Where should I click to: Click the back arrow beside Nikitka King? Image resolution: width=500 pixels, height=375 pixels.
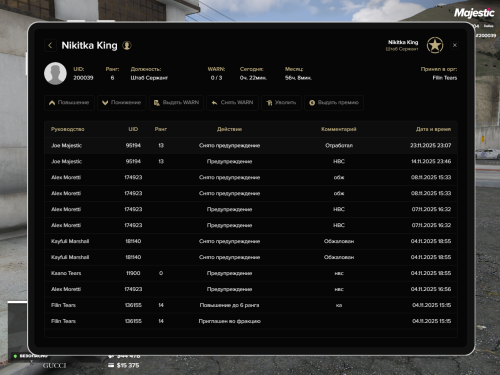[x=50, y=45]
